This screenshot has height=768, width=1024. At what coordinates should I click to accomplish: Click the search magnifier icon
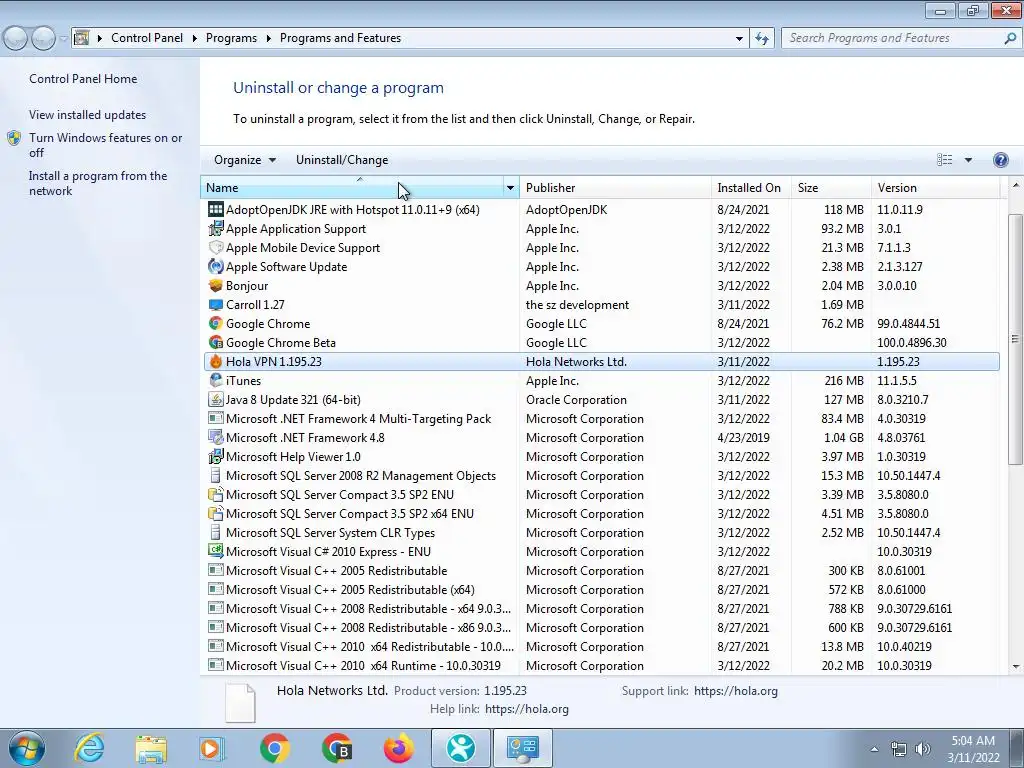point(1010,38)
